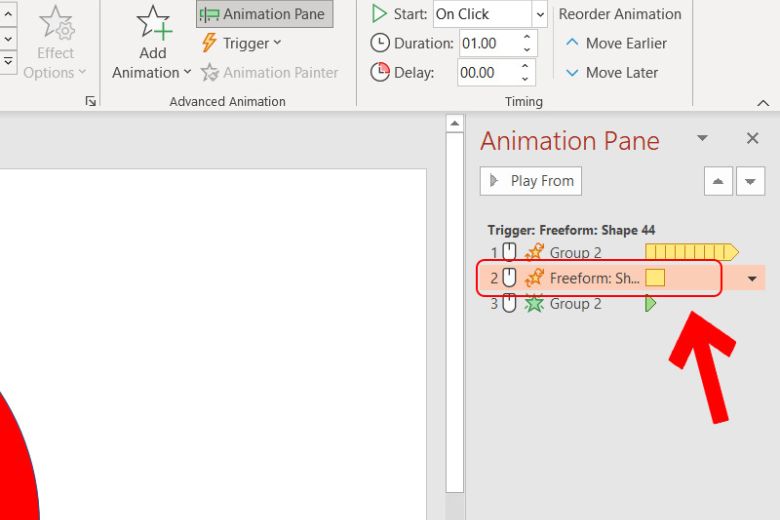Click the green timing marker of animation 3
Screen dimensions: 780x520
[x=651, y=303]
